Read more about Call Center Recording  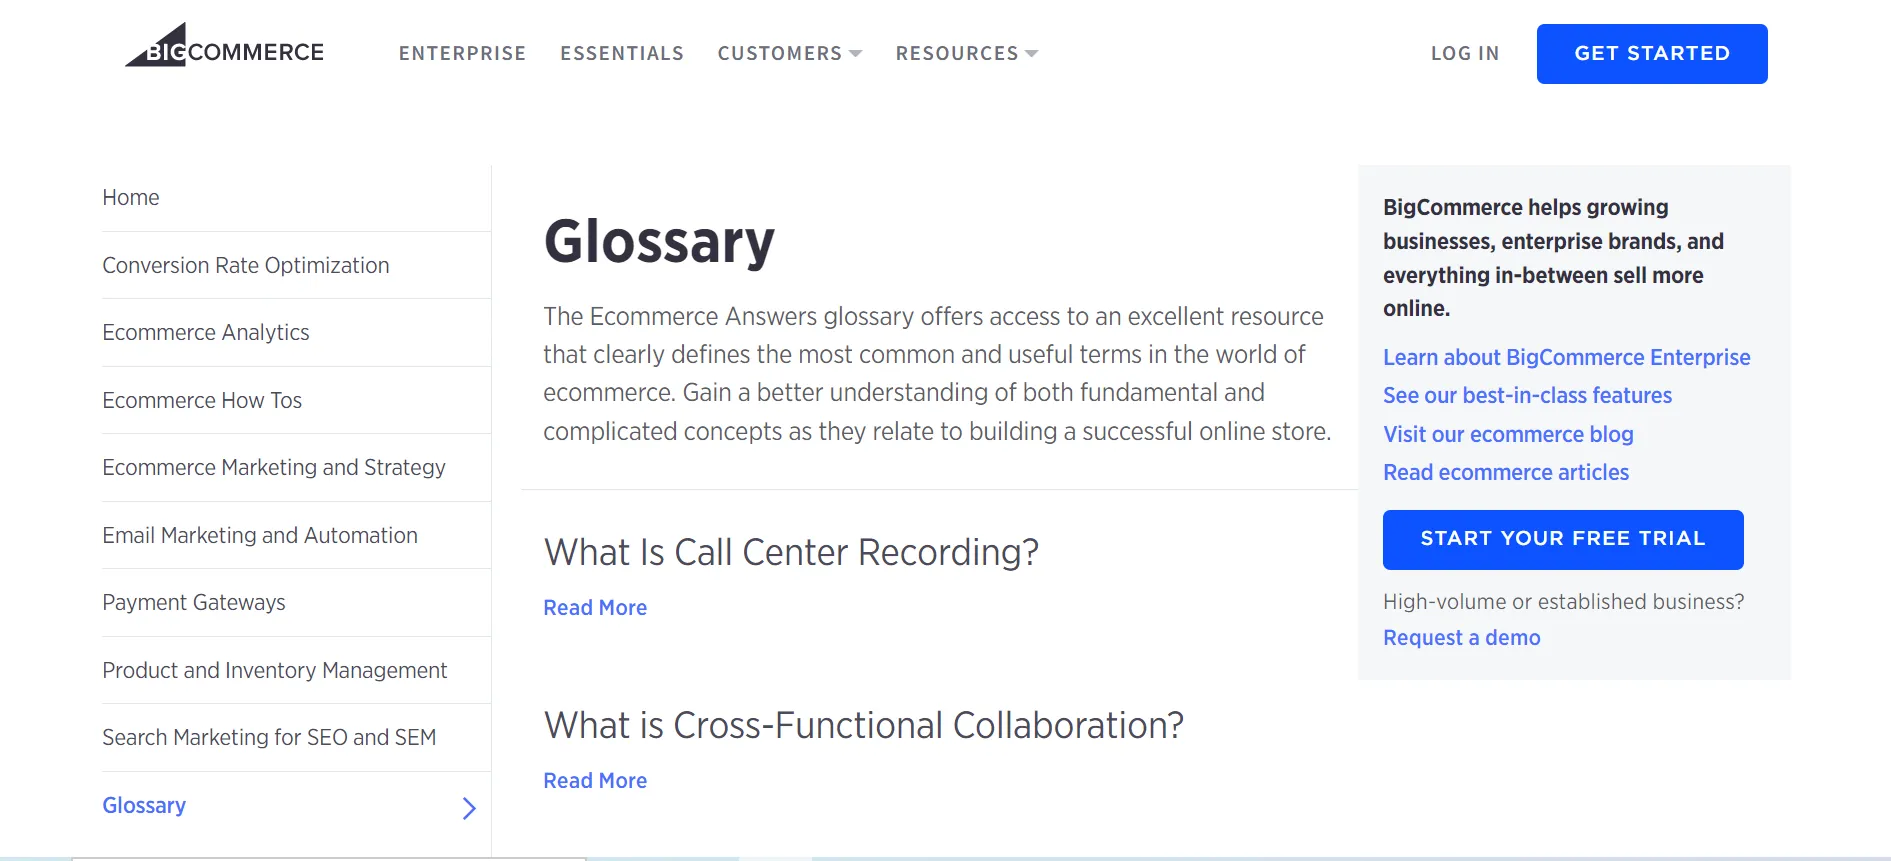[595, 607]
